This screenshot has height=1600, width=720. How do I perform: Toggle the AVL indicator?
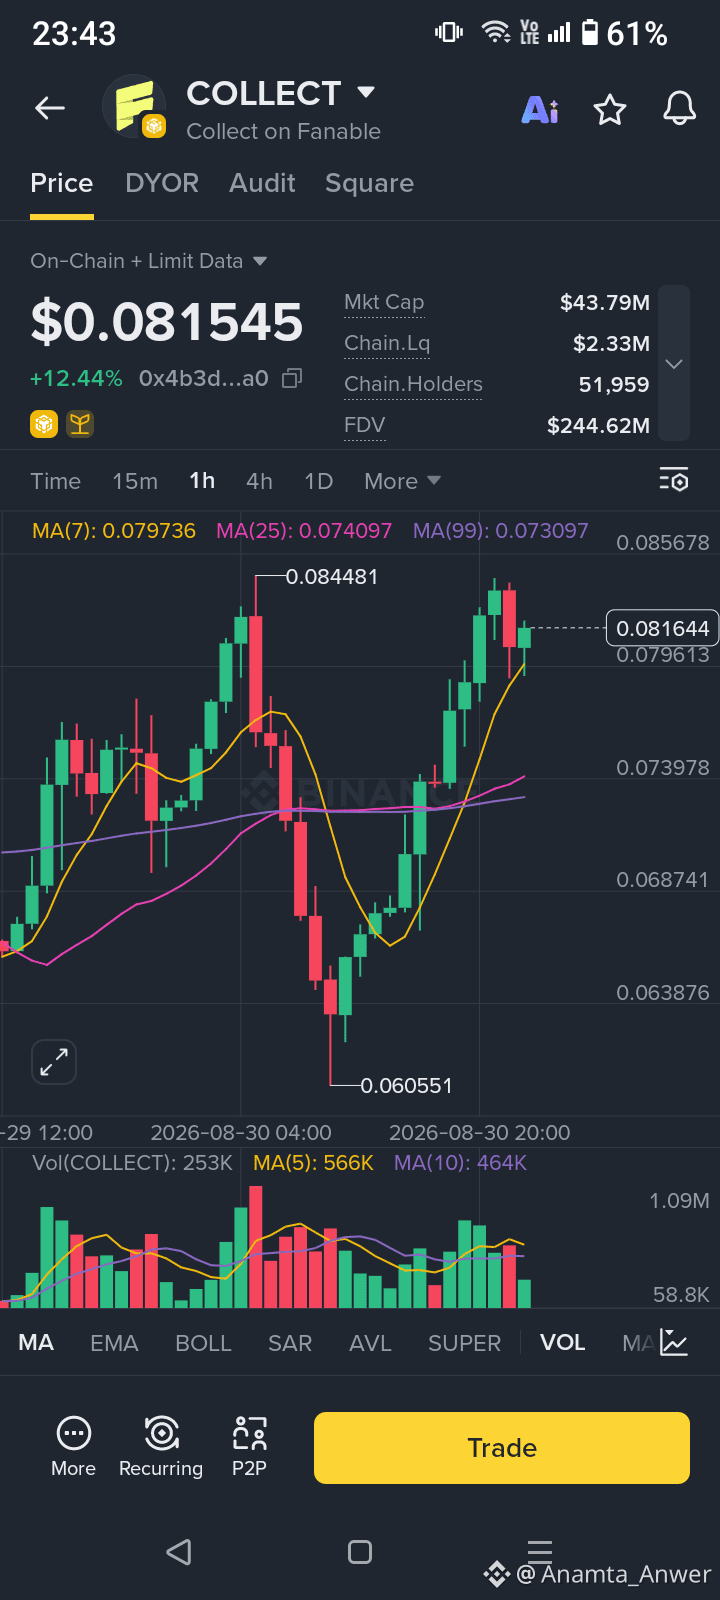click(x=370, y=1343)
